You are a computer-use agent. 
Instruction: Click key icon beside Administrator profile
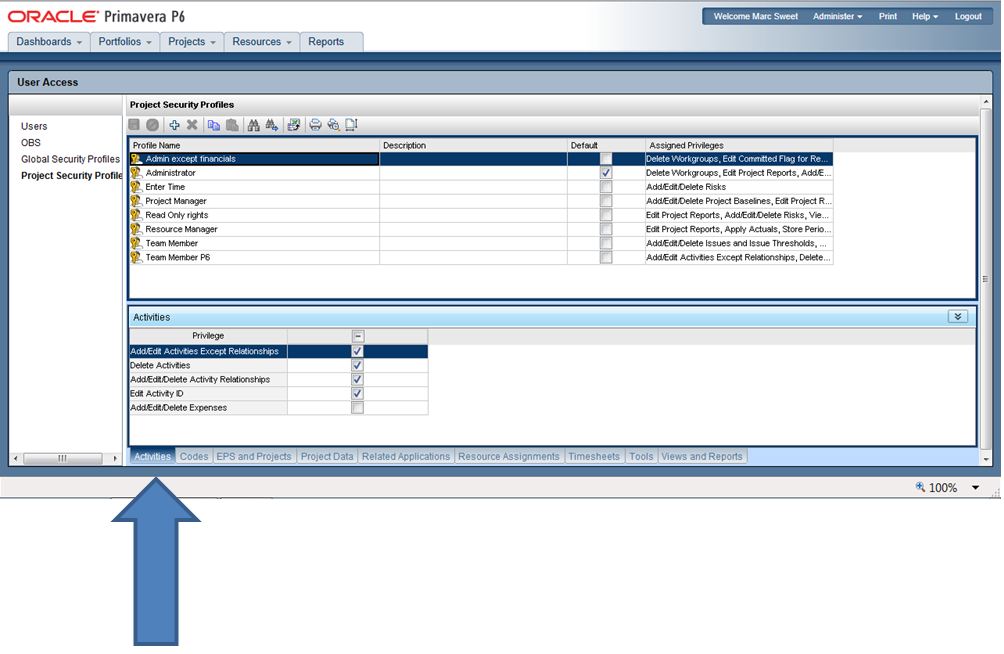(136, 173)
